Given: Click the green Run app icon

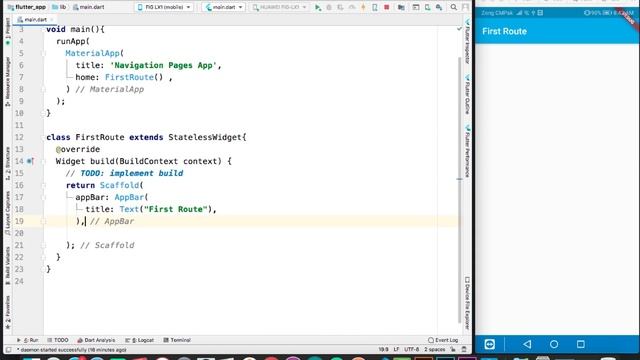Looking at the screenshot, I should pos(318,7).
